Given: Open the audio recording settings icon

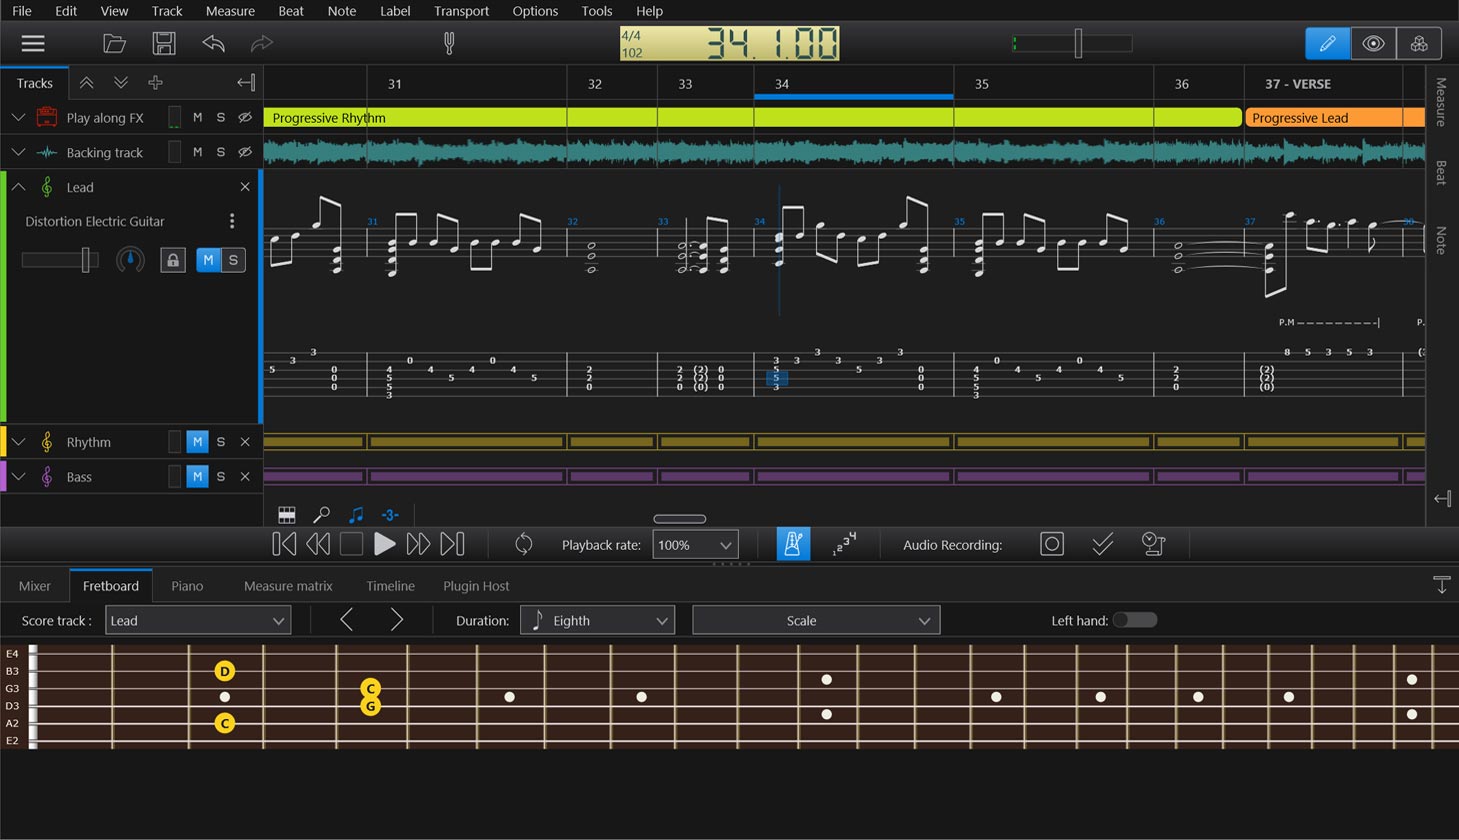Looking at the screenshot, I should [1153, 543].
